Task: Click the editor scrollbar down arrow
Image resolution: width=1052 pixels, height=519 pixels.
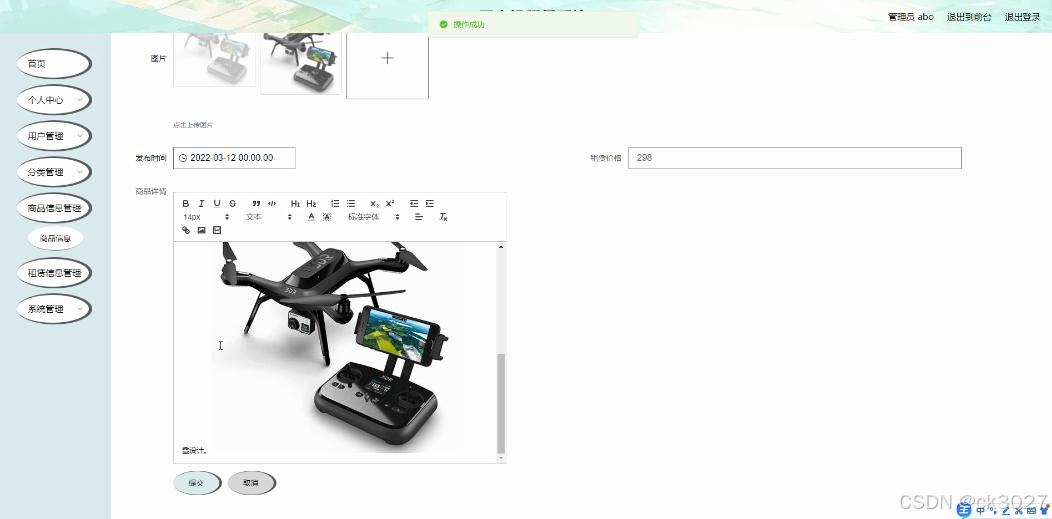Action: coord(501,458)
